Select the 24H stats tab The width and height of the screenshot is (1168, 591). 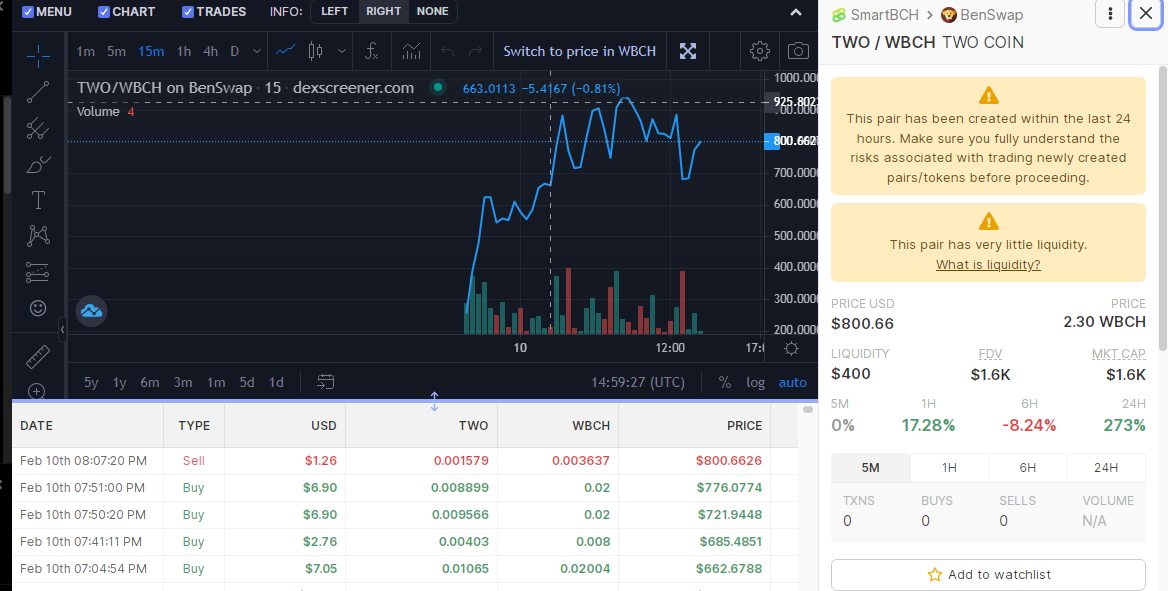click(1105, 467)
